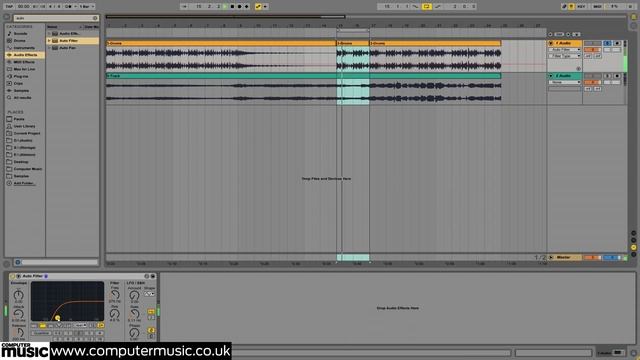Screen dimensions: 640x360
Task: Click the Punch-Out switch icon
Action: pyautogui.click(x=438, y=7)
